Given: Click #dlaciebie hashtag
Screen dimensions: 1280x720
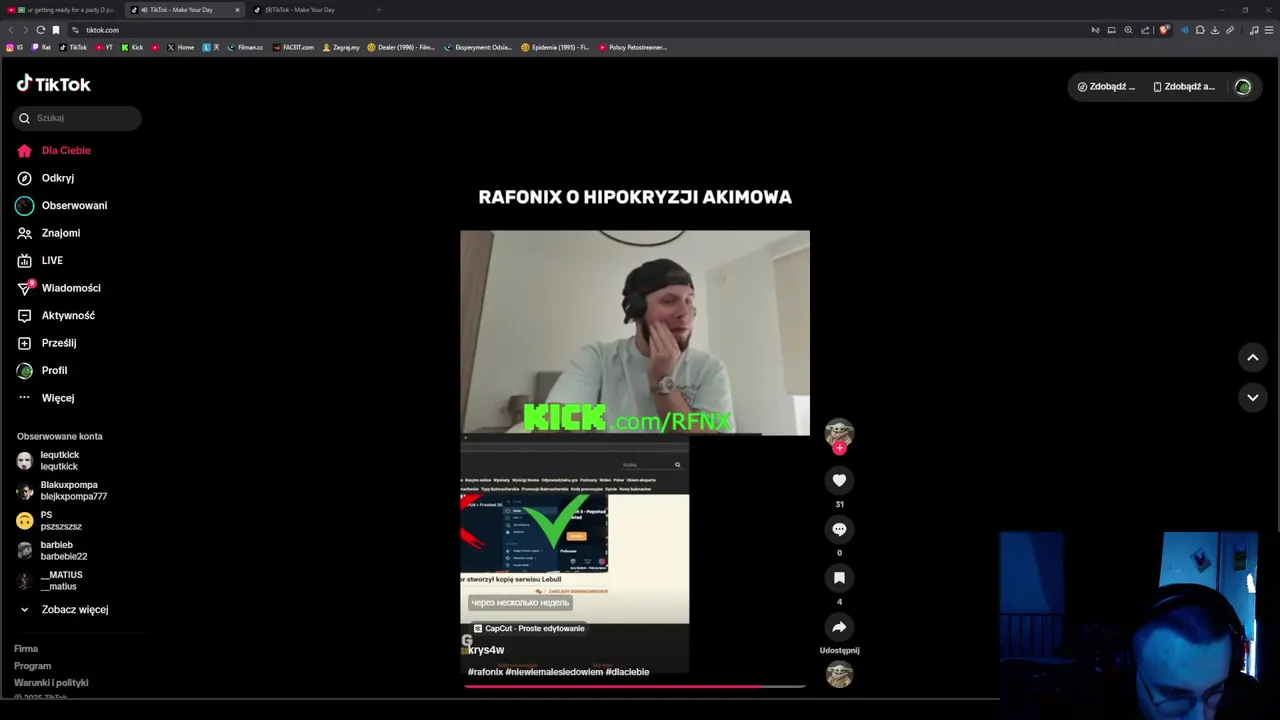Looking at the screenshot, I should pos(627,672).
